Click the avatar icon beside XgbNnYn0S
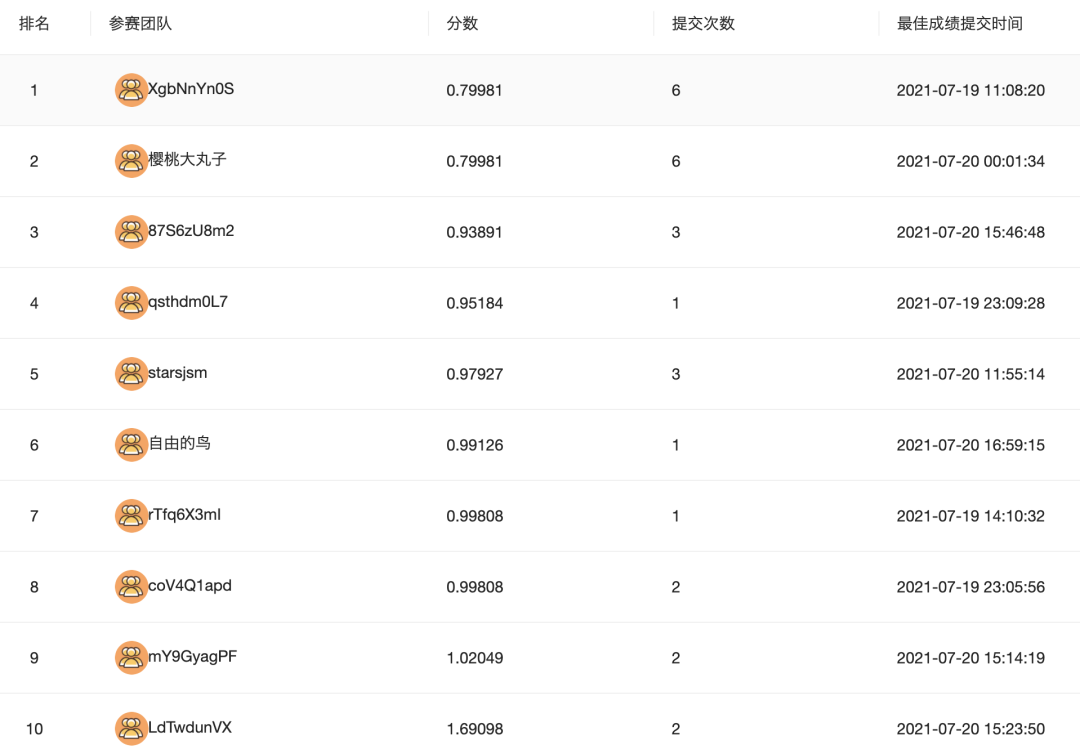The width and height of the screenshot is (1080, 749). (x=131, y=90)
